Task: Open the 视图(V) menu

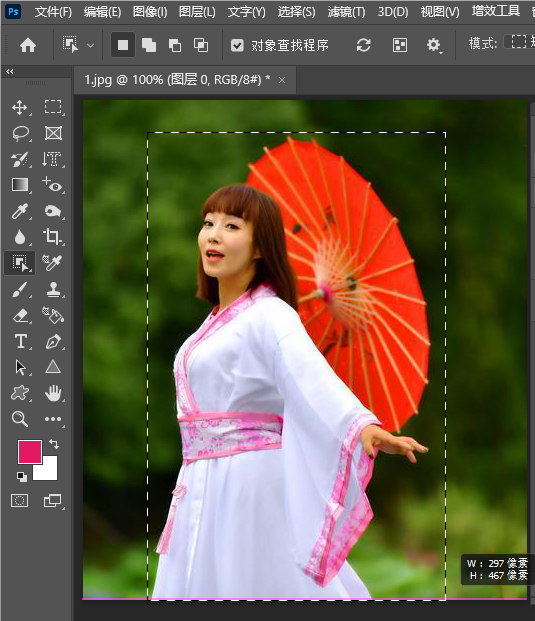Action: (x=440, y=12)
